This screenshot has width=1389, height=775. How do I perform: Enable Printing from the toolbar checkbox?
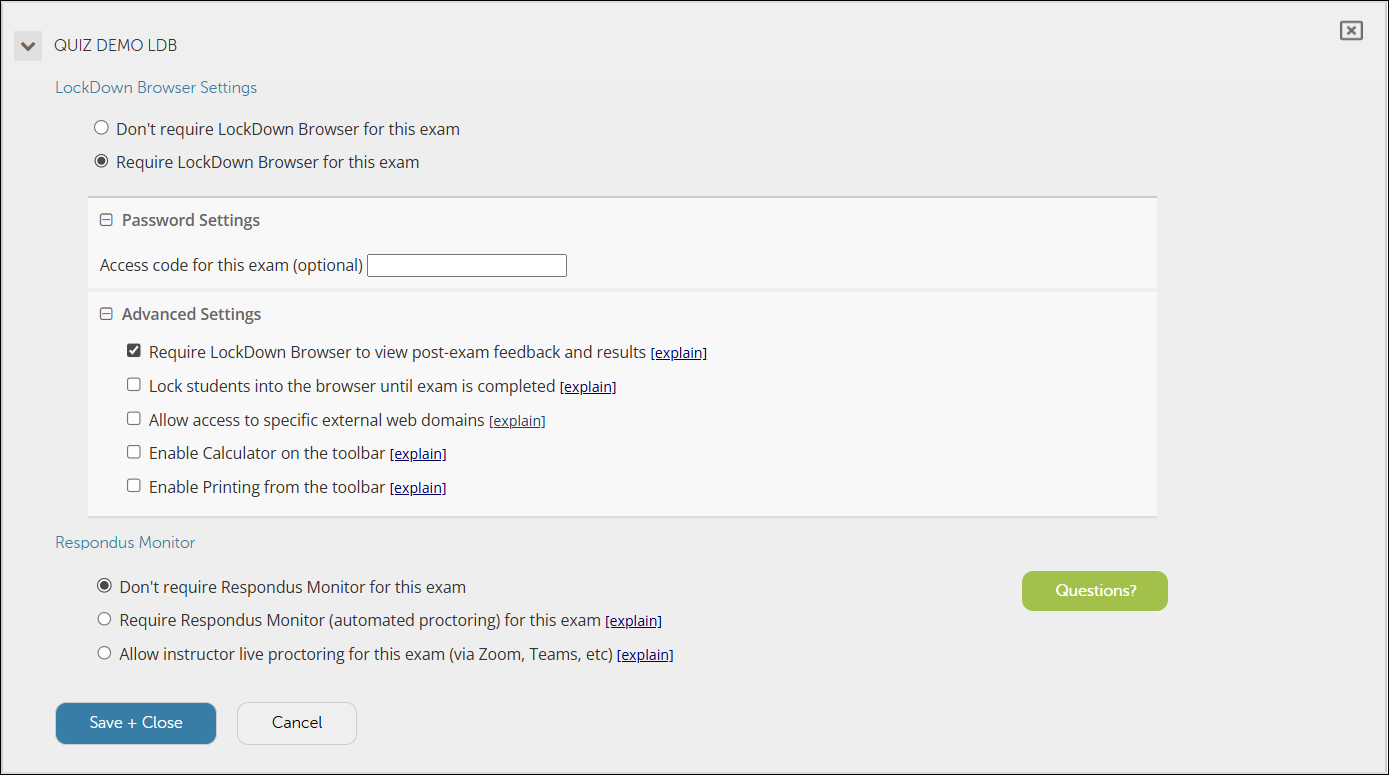[134, 486]
